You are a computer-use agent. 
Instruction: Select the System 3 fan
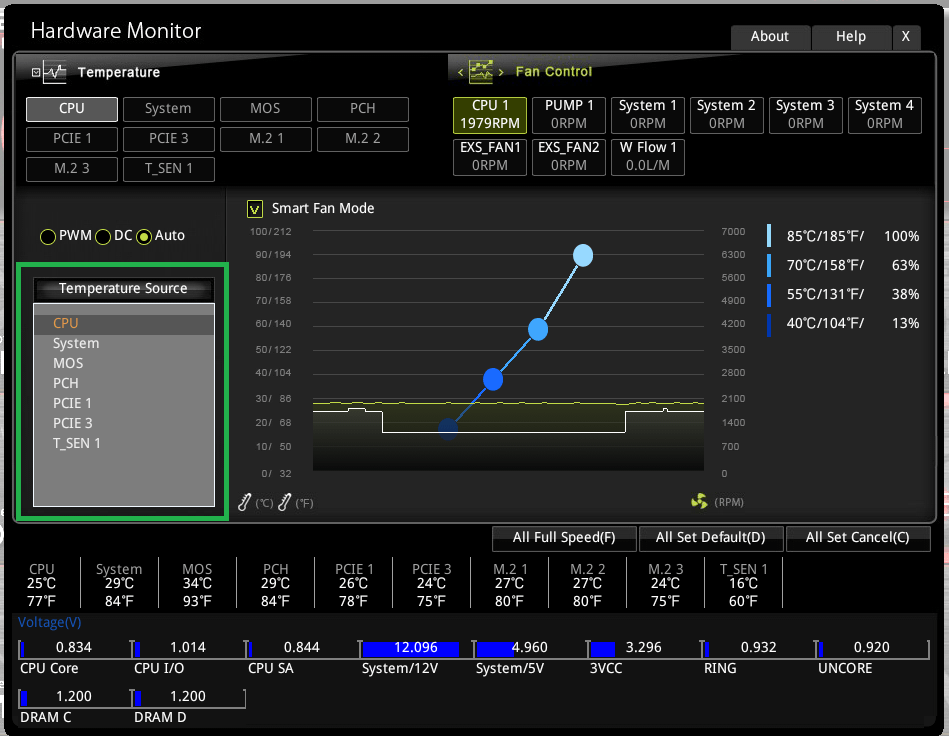coord(806,115)
